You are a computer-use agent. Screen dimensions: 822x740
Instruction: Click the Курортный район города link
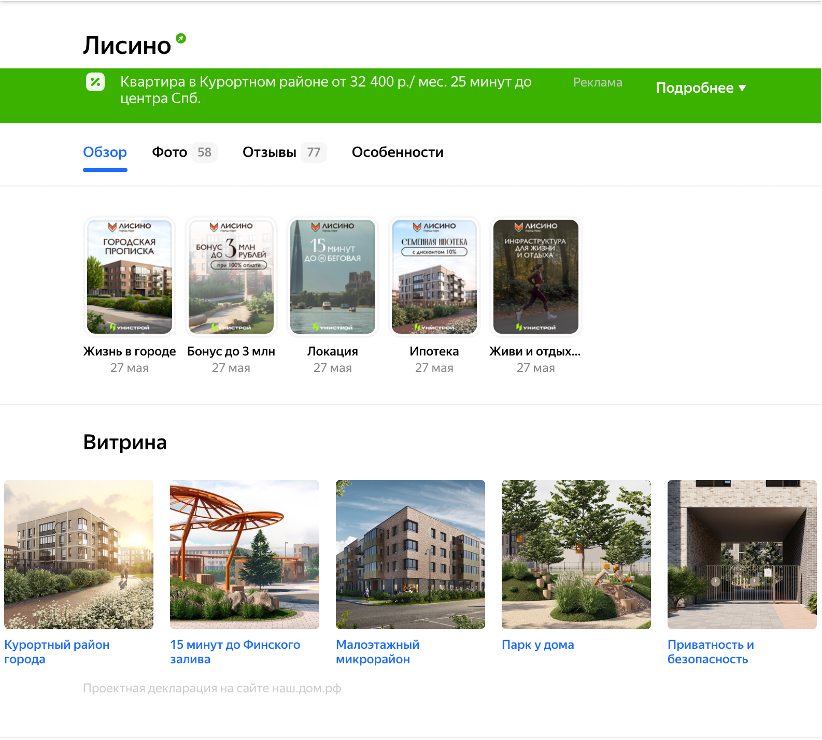(57, 652)
